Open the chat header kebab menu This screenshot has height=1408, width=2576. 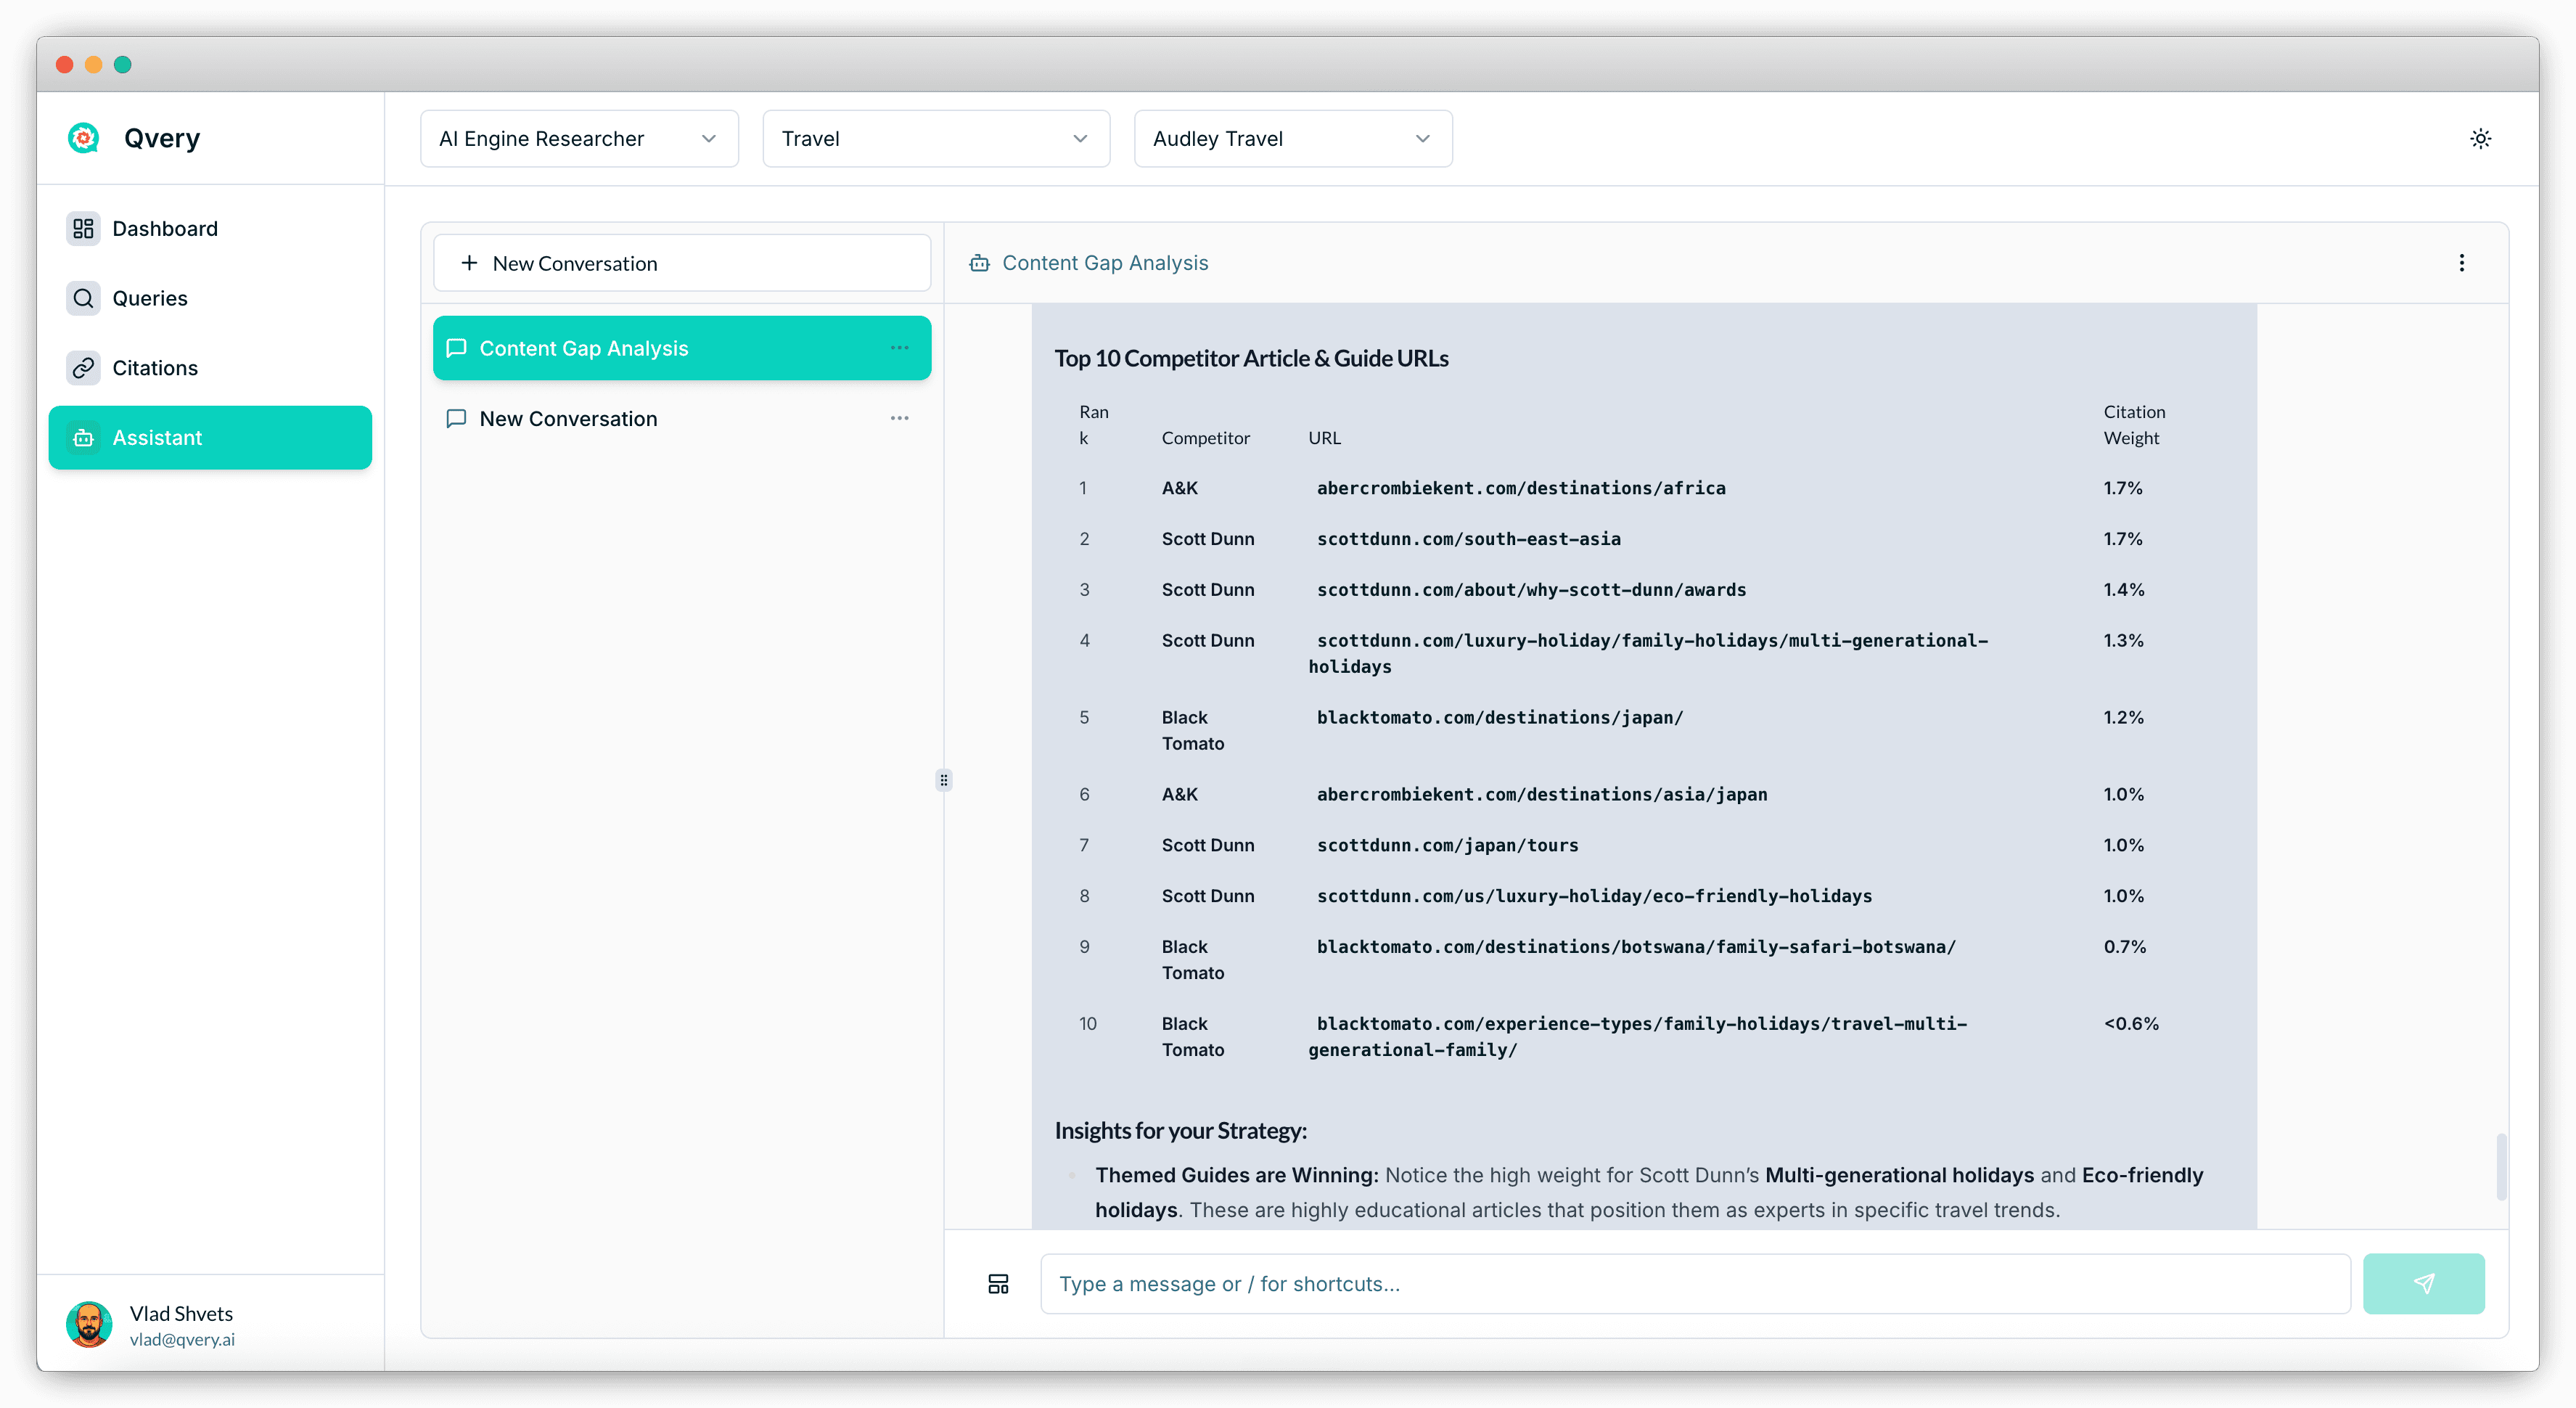2461,263
